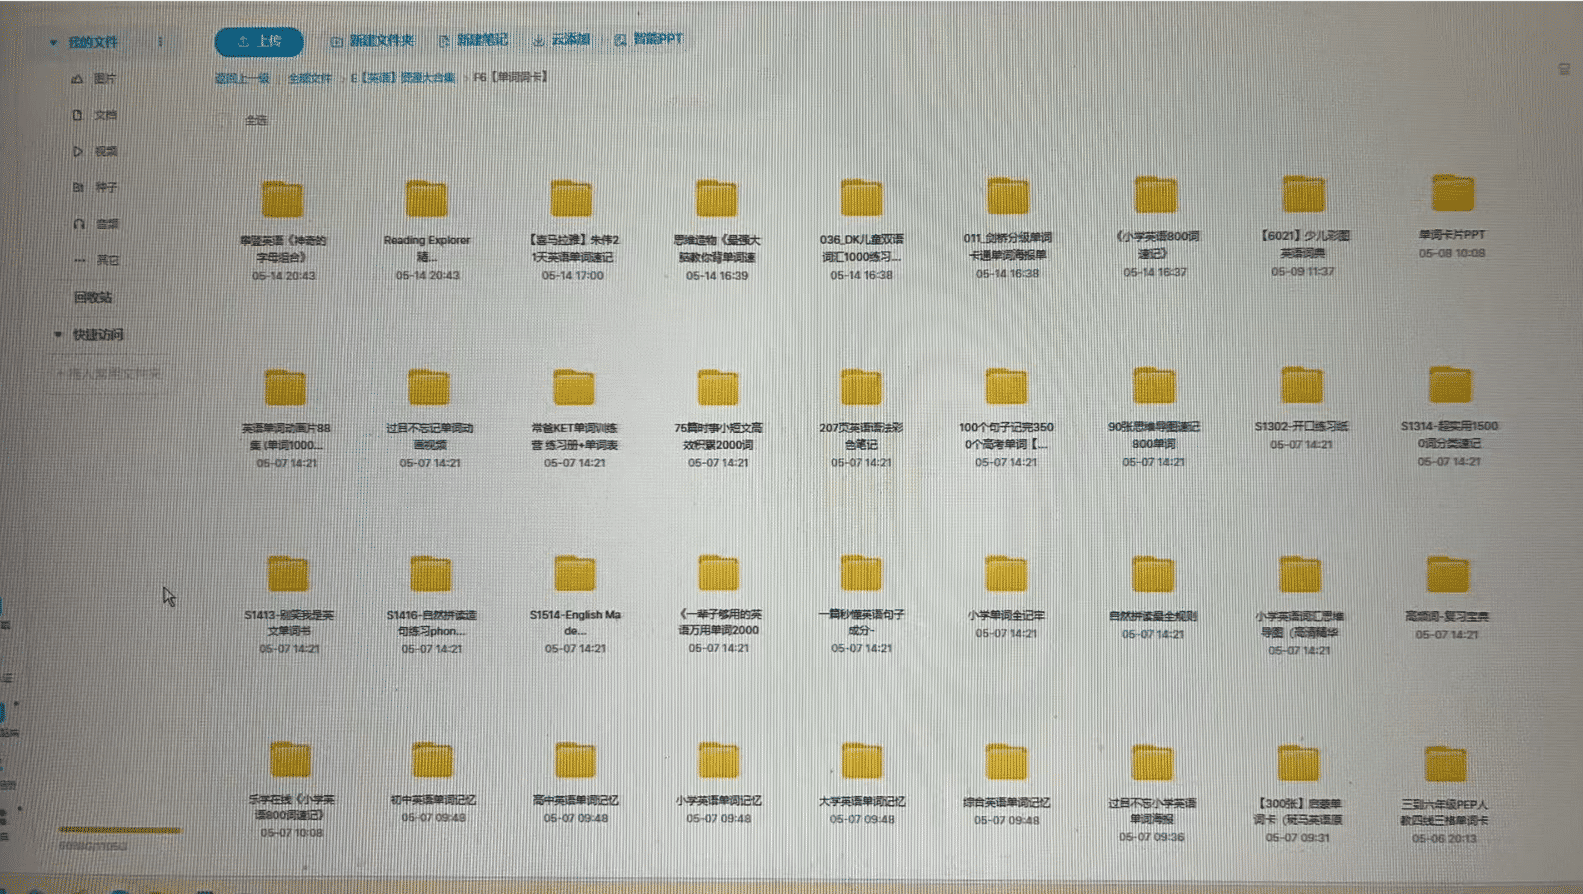Click the 新建笔记 new note button

click(x=474, y=40)
